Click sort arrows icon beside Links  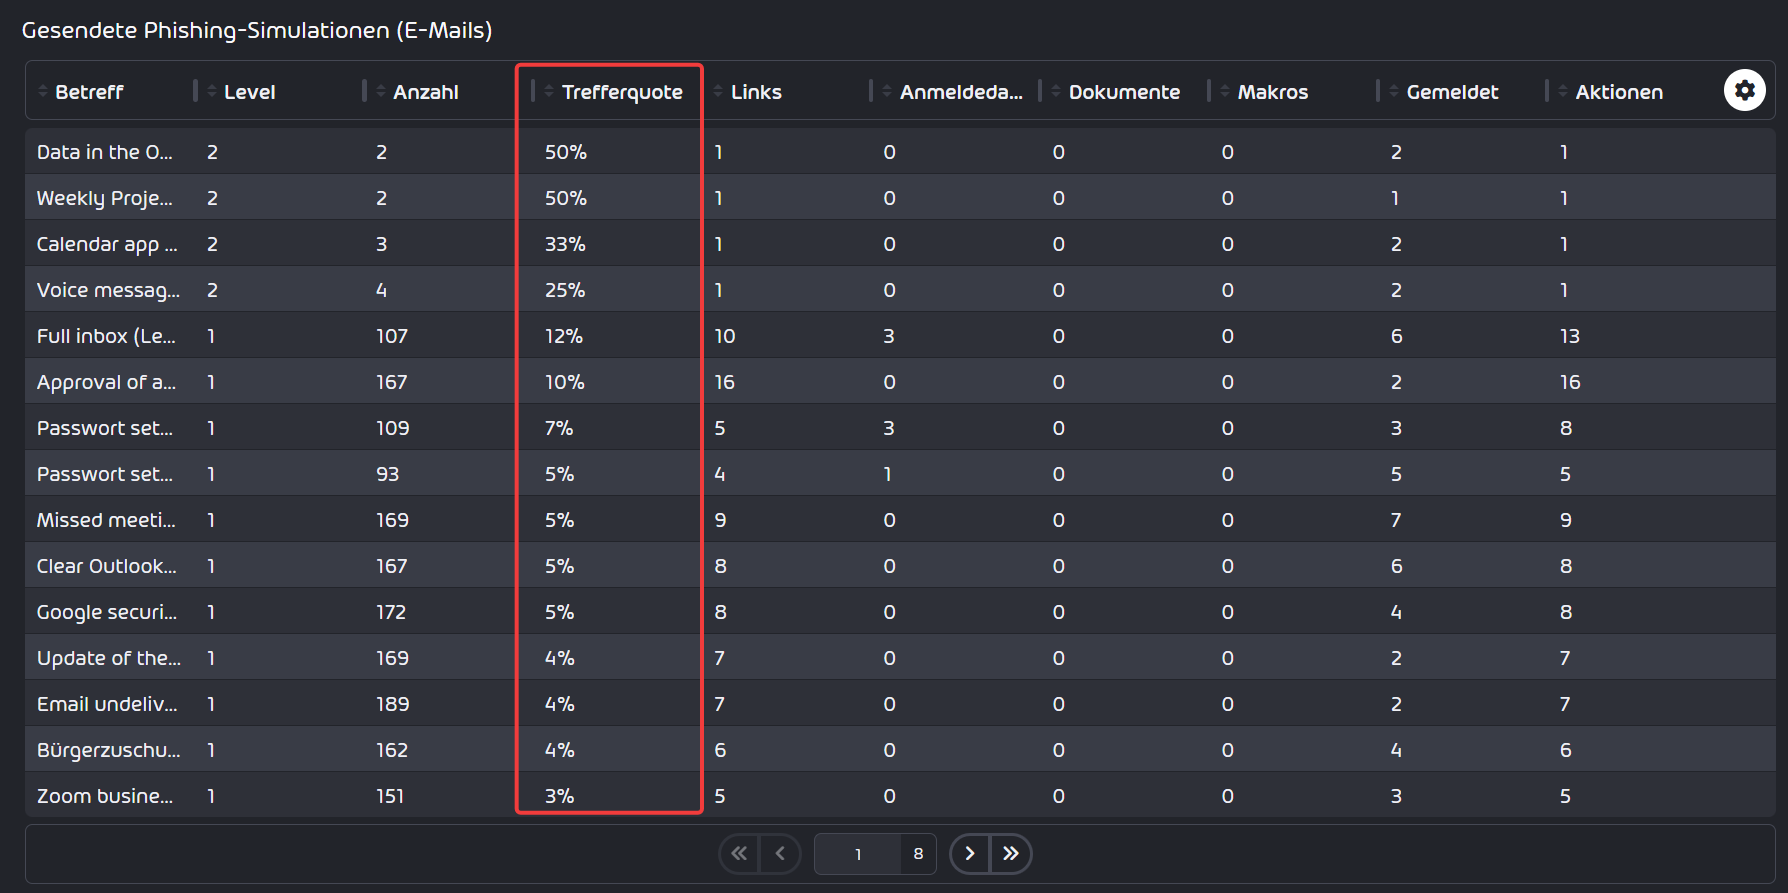coord(718,92)
